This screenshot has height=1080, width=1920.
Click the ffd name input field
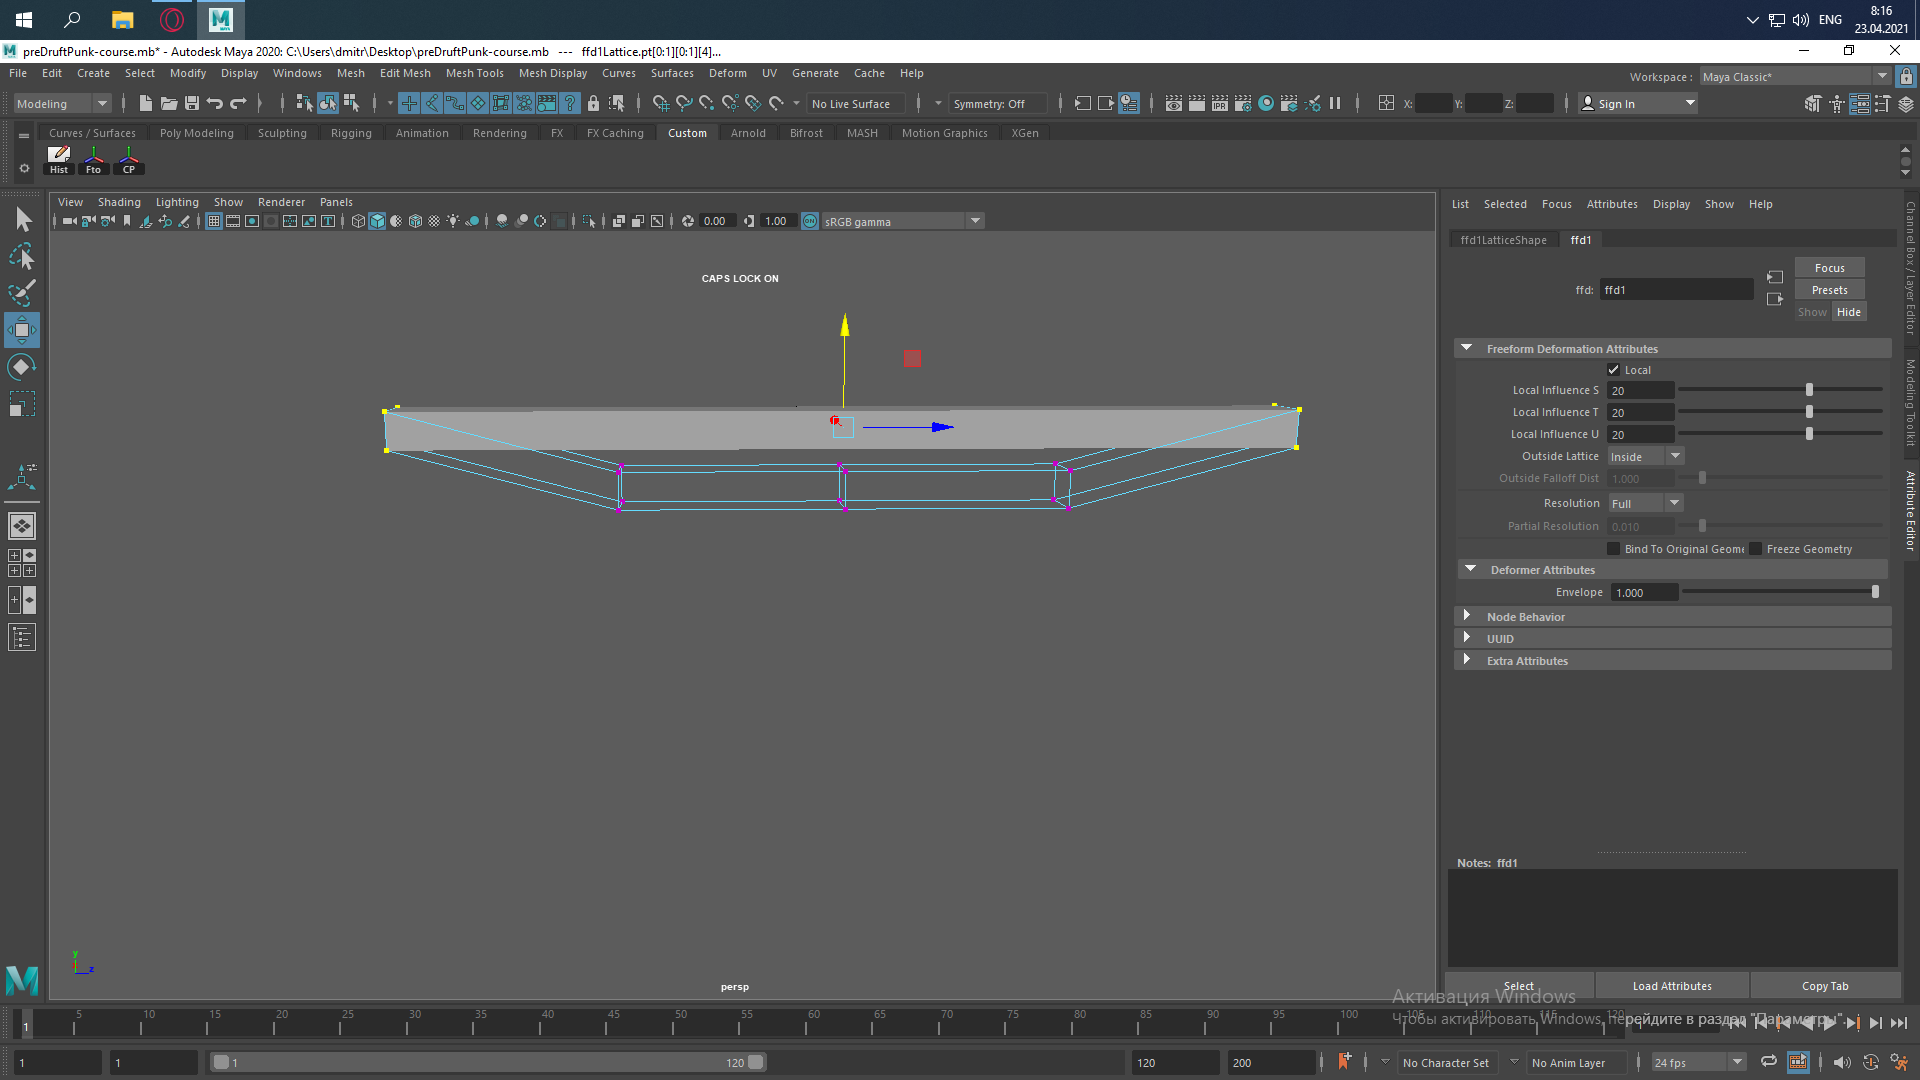coord(1676,290)
